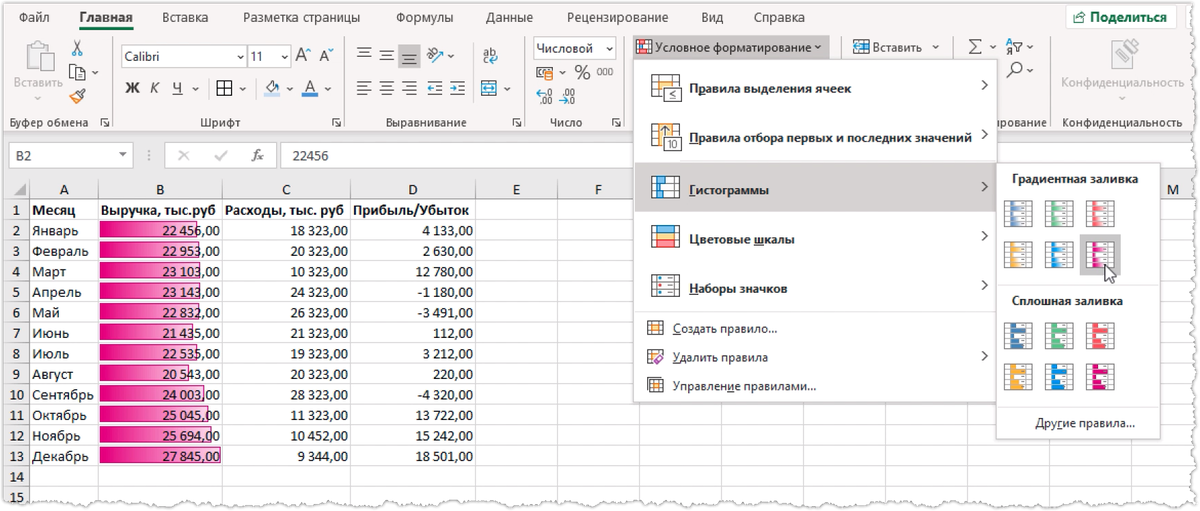Viewport: 1200px width, 511px height.
Task: Apply green solid fill data bar
Action: pos(1059,335)
